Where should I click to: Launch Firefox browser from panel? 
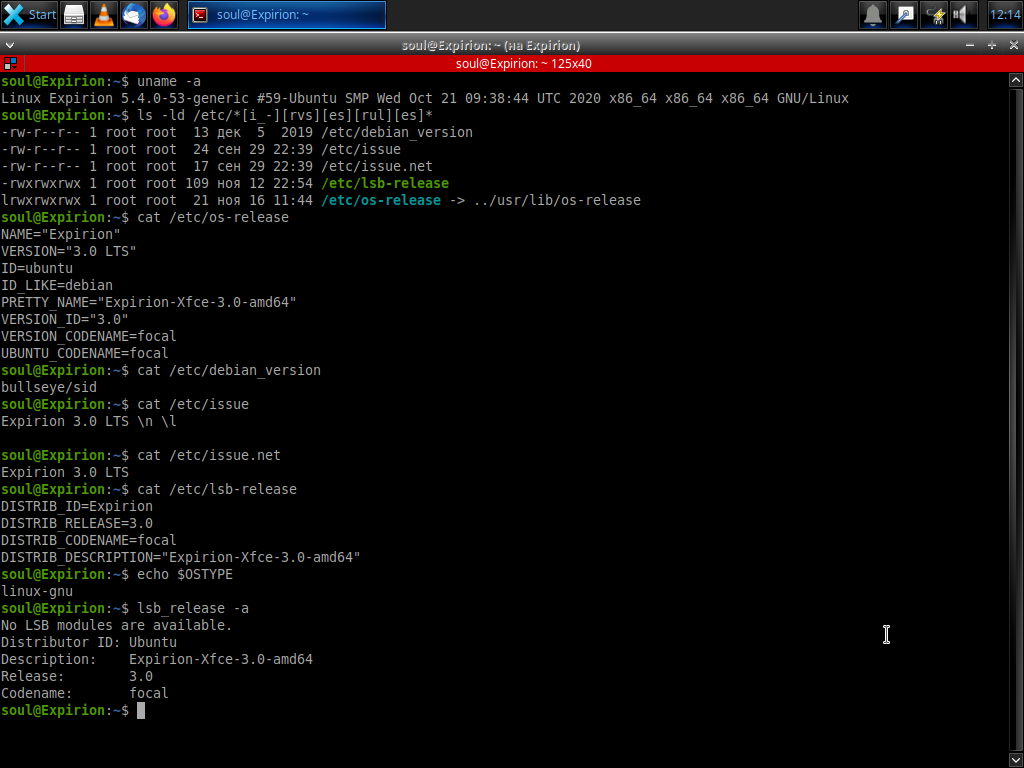(x=164, y=15)
